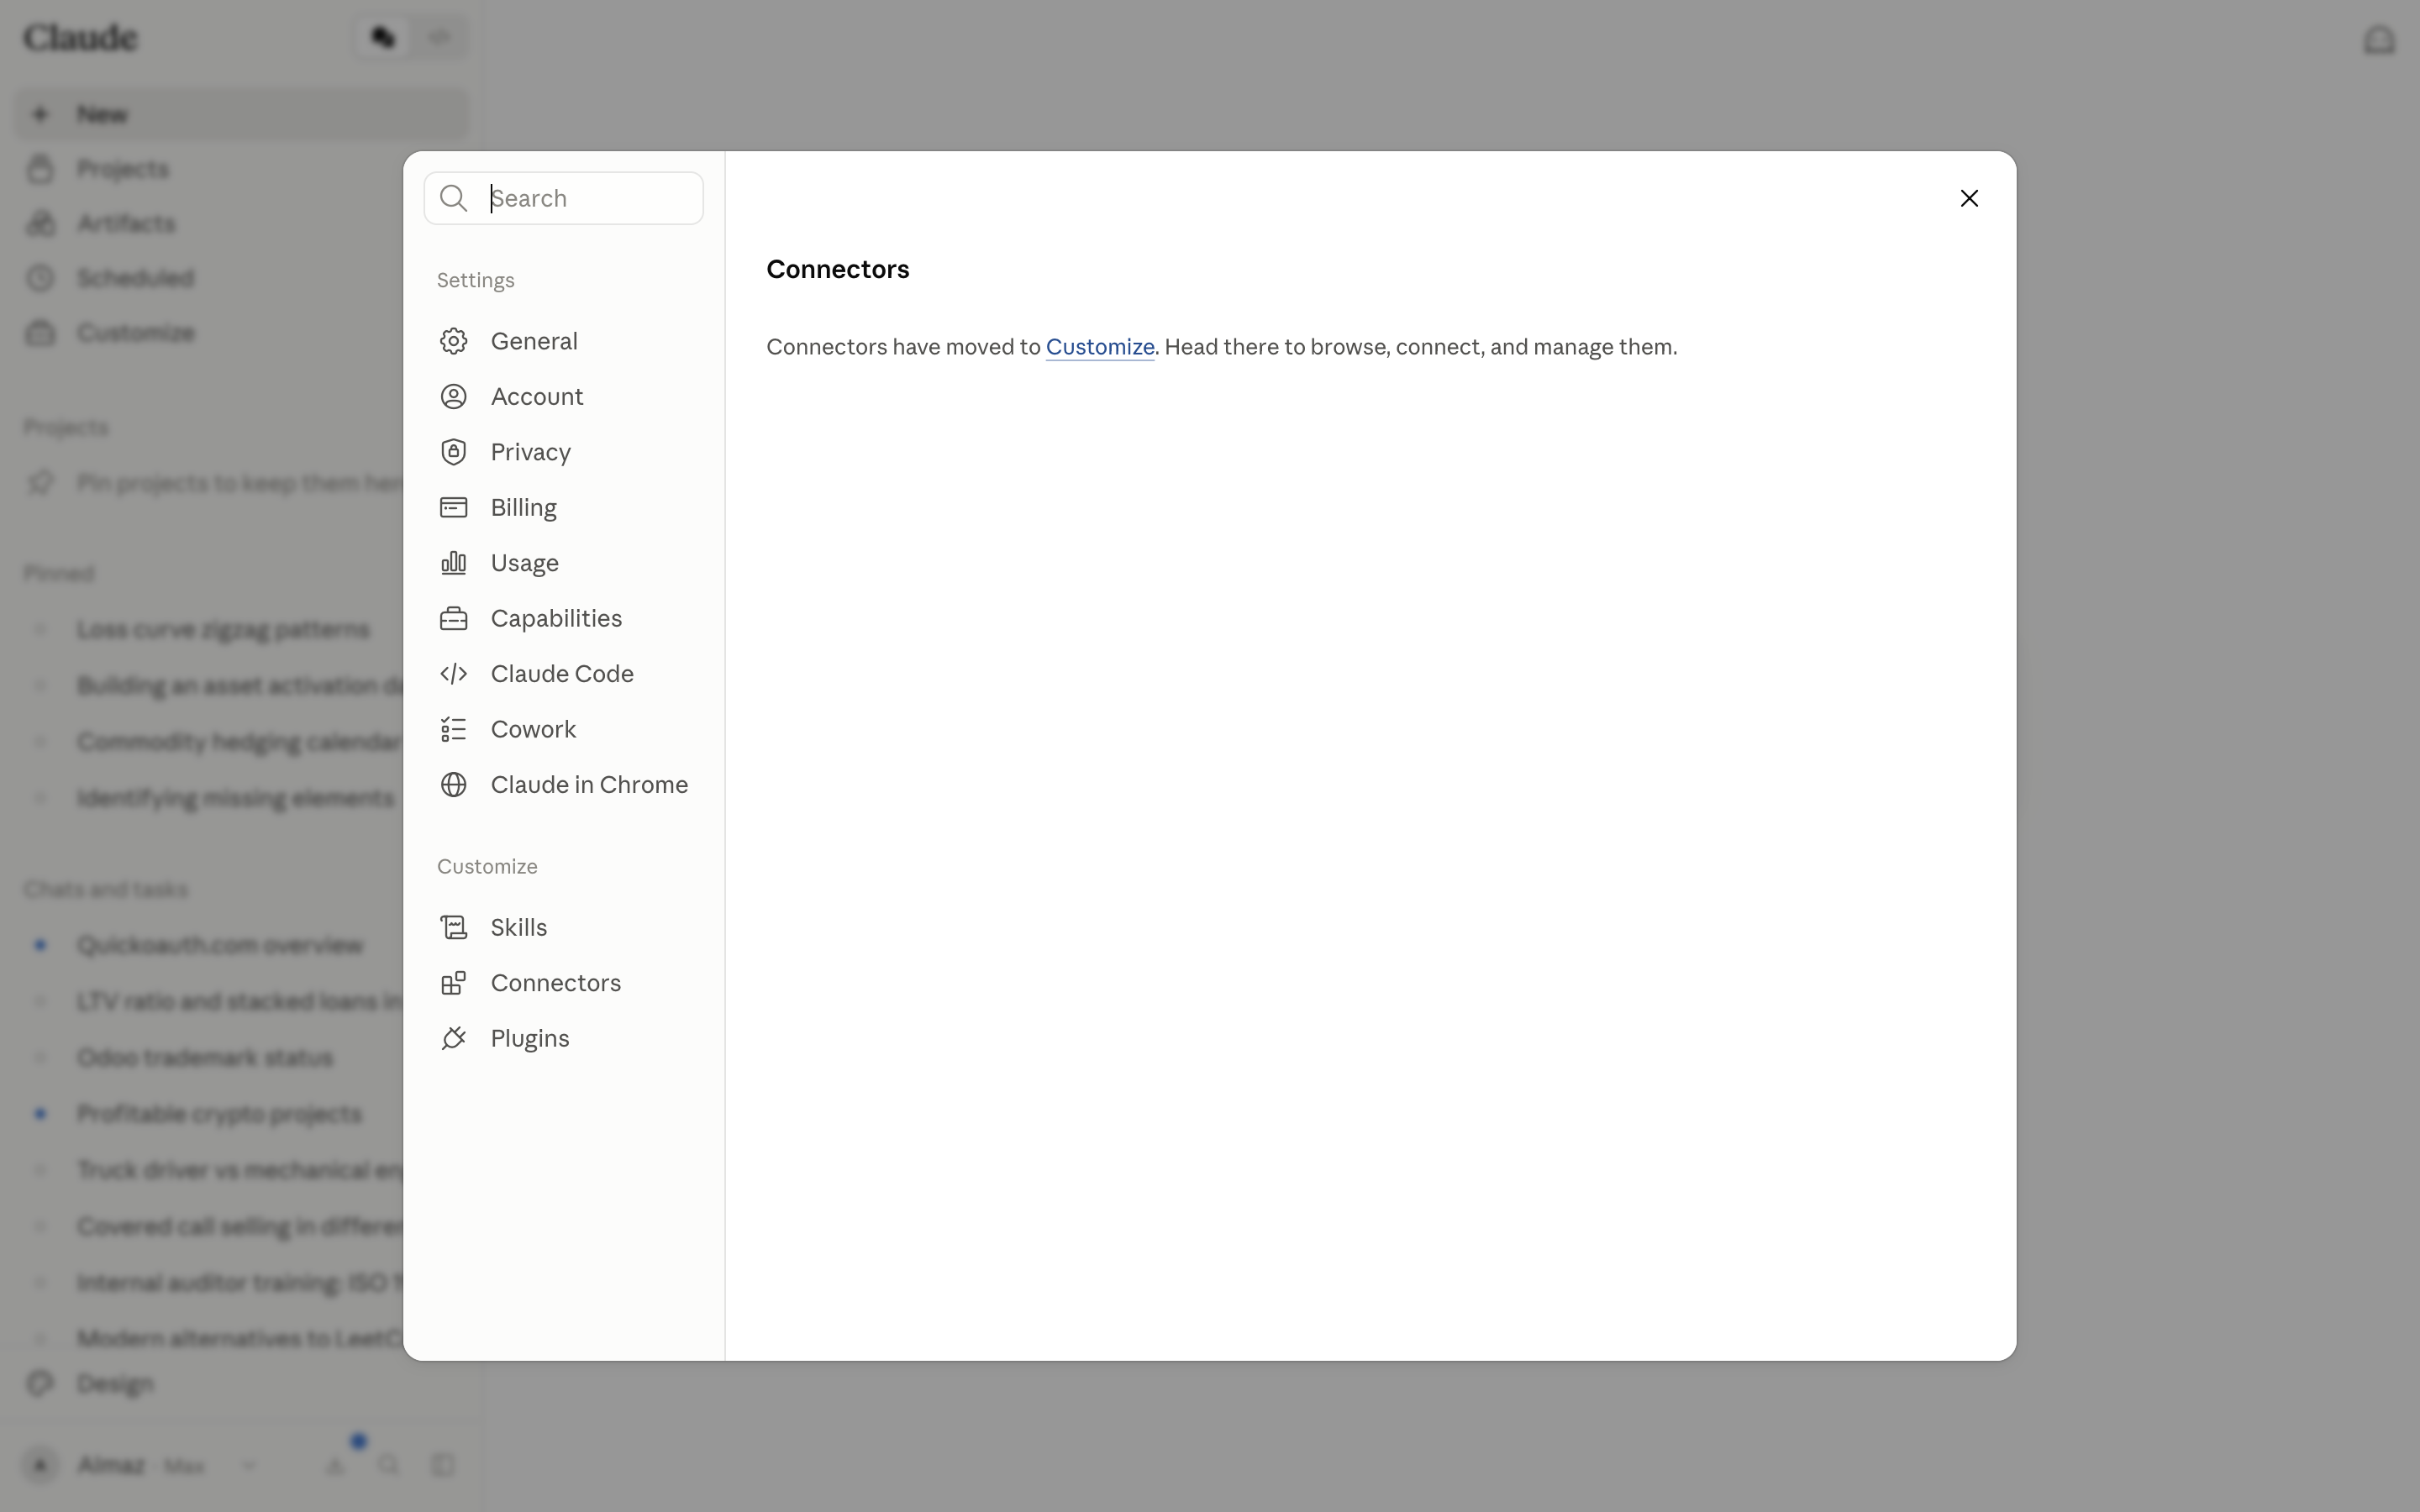Open Projects in the background sidebar

[x=241, y=169]
